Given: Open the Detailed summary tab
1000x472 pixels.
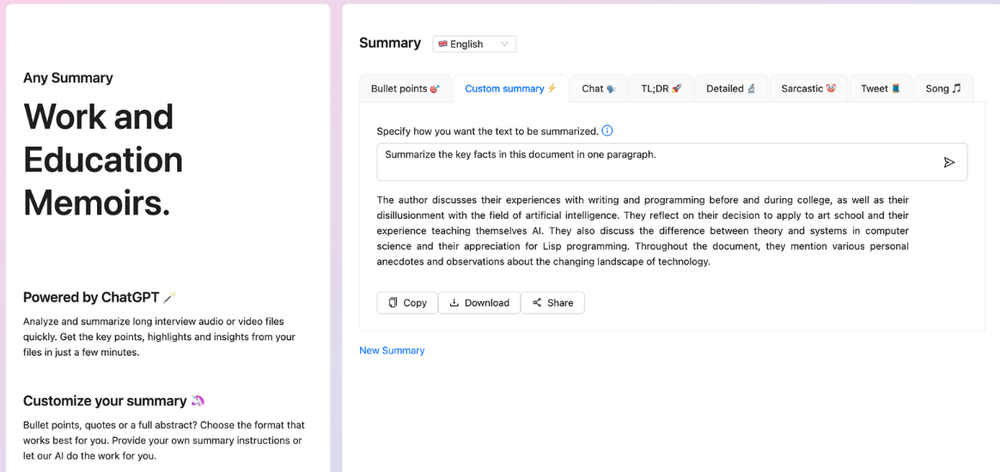Looking at the screenshot, I should [x=731, y=89].
